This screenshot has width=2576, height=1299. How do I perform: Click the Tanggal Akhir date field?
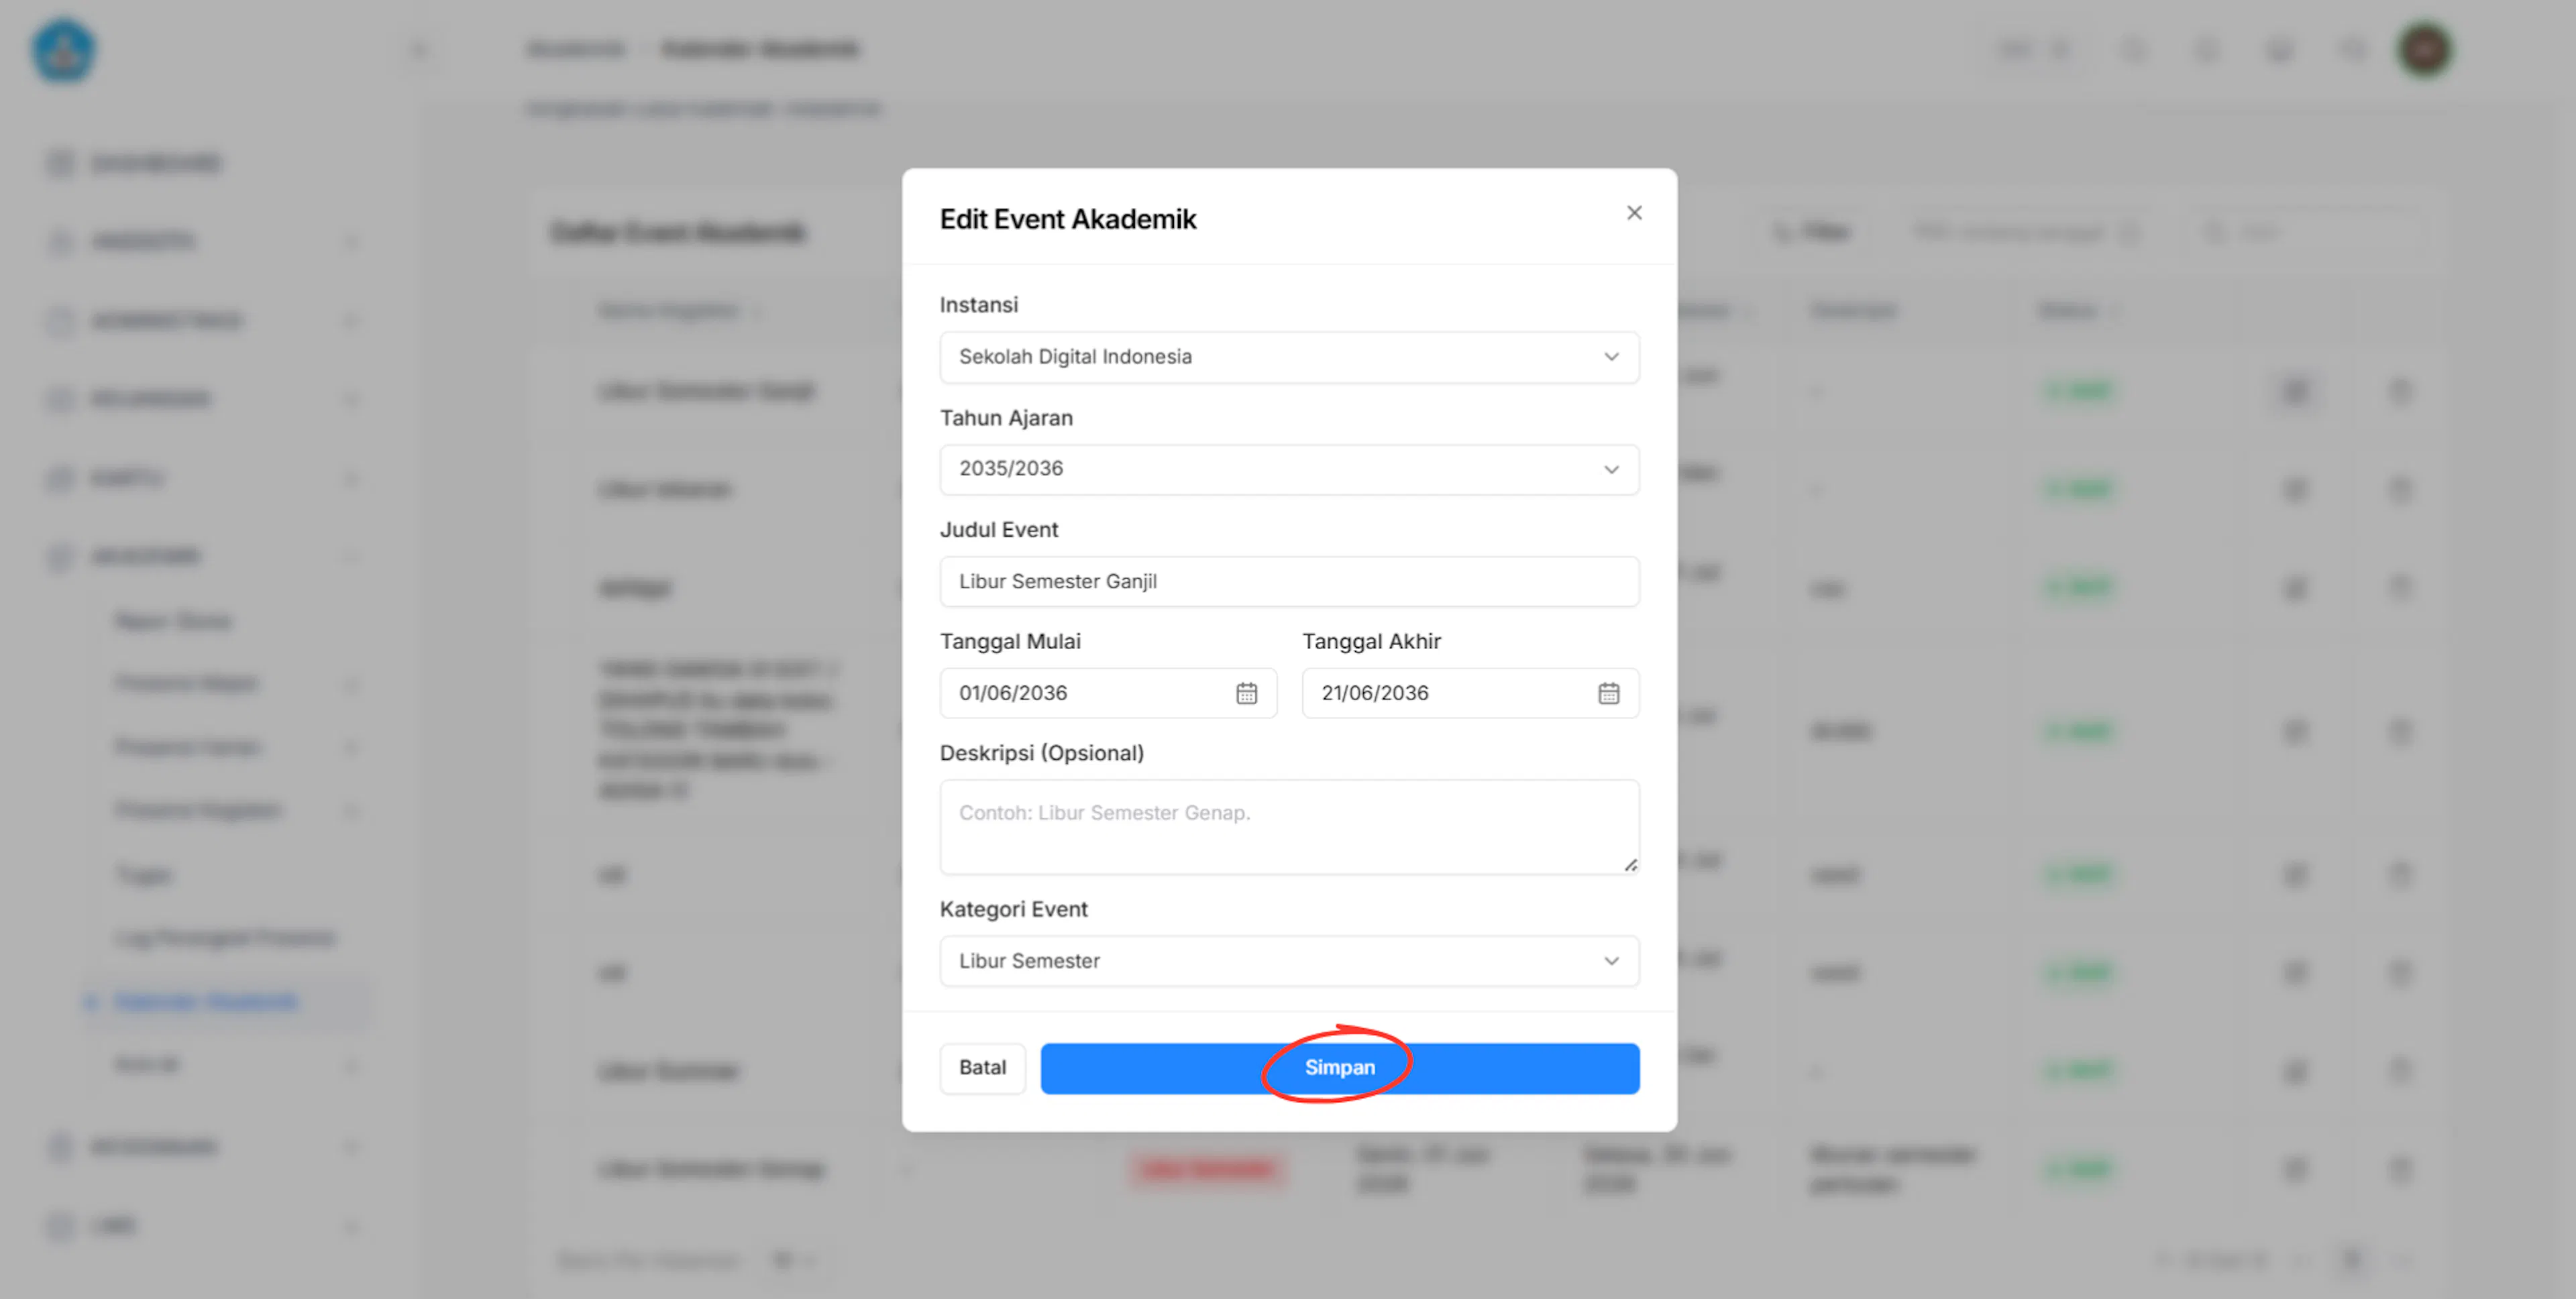1470,693
